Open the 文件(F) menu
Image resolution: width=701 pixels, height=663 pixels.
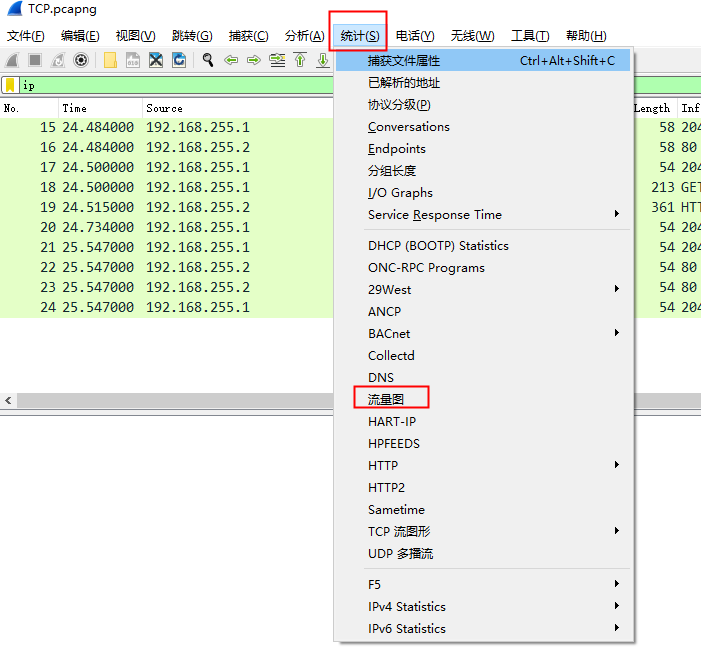[25, 35]
